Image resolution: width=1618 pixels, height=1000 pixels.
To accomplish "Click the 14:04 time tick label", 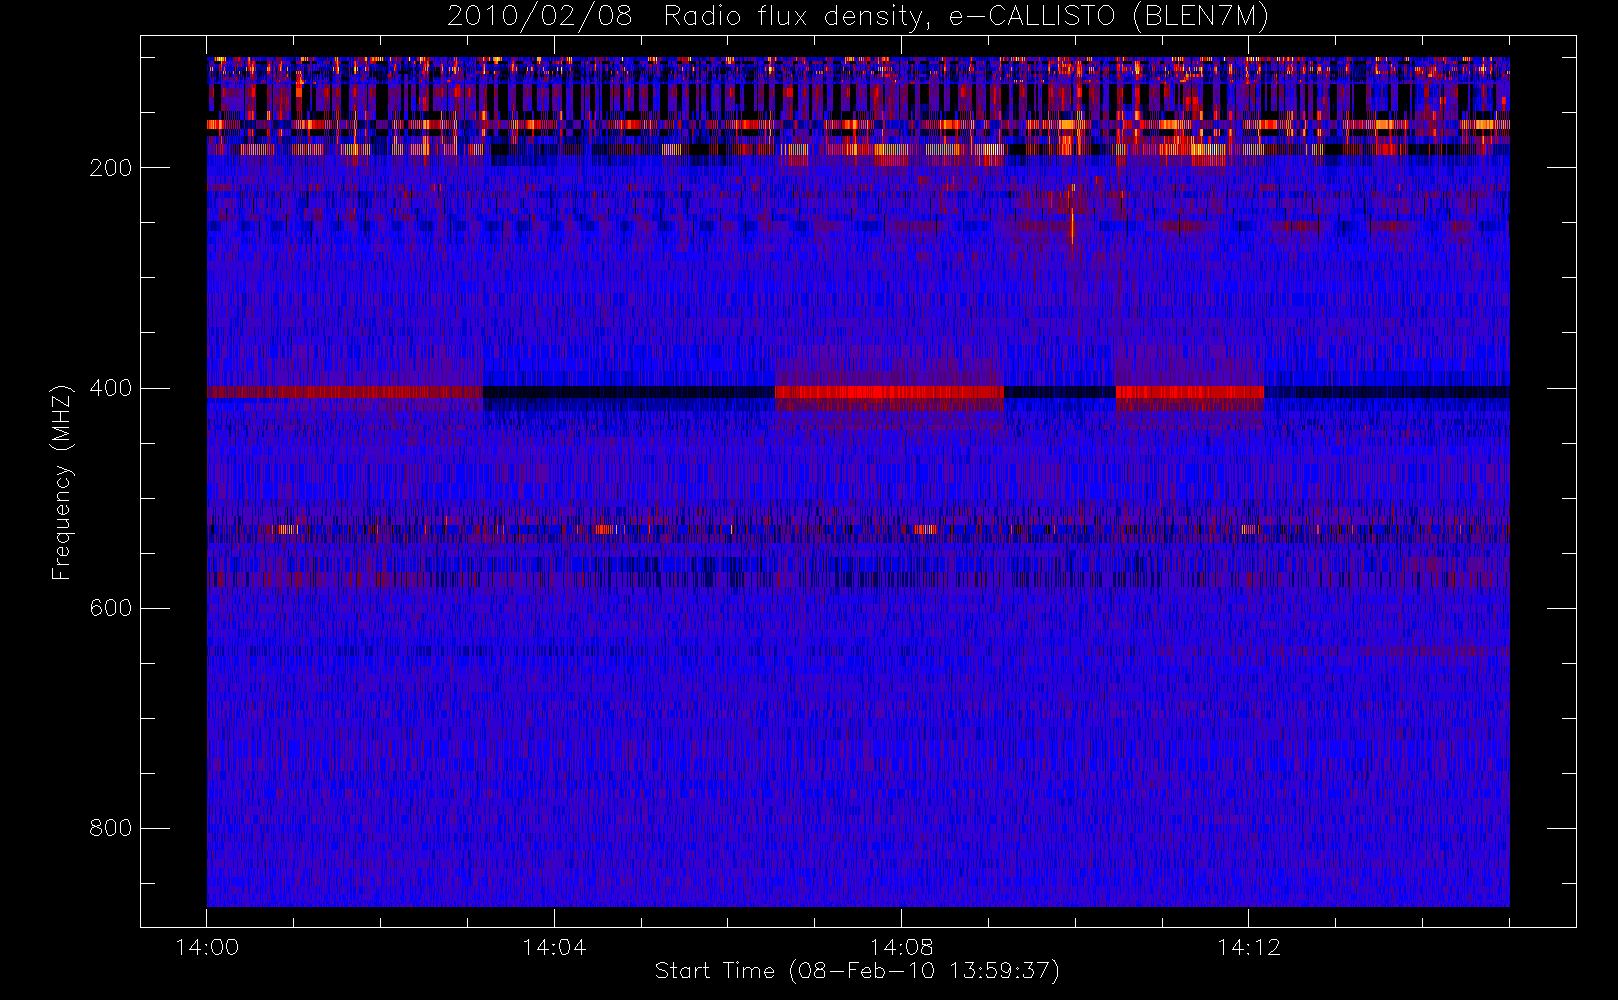I will [x=554, y=947].
